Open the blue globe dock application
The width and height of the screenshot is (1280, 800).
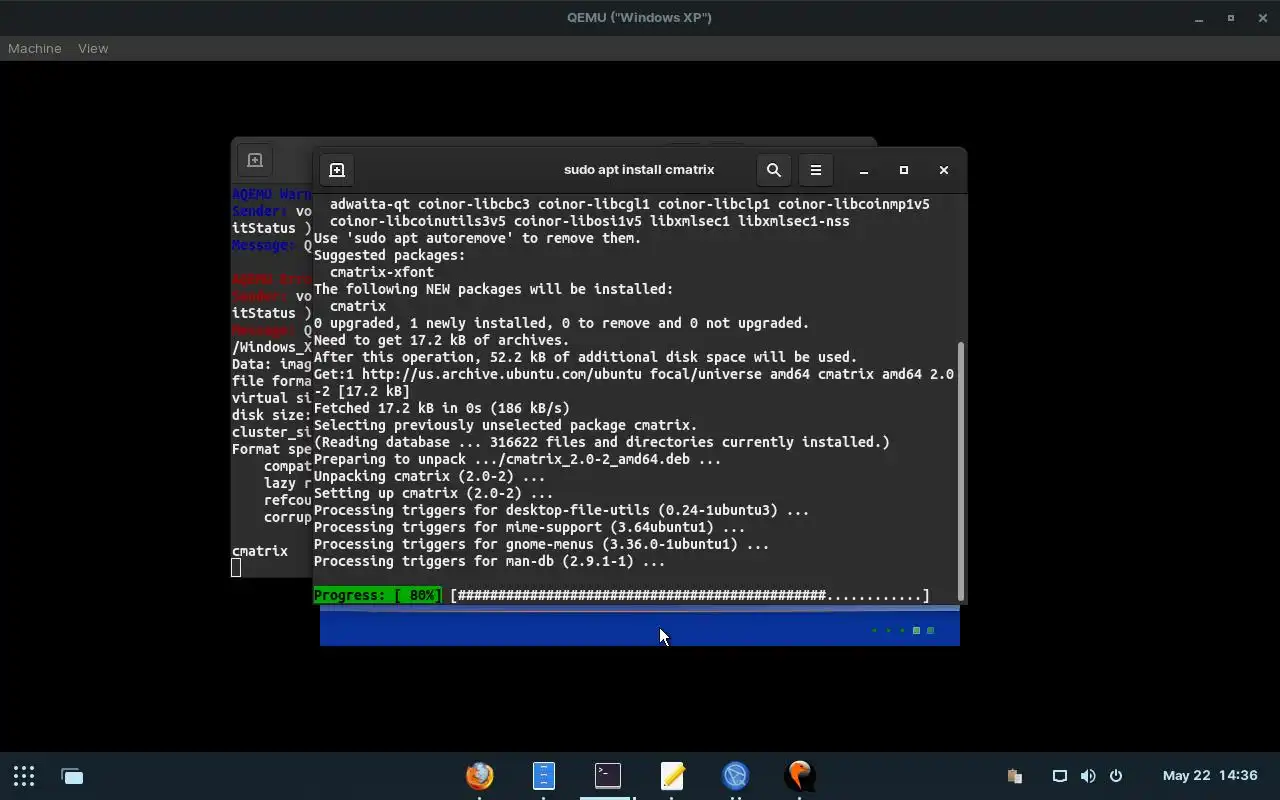click(x=736, y=776)
